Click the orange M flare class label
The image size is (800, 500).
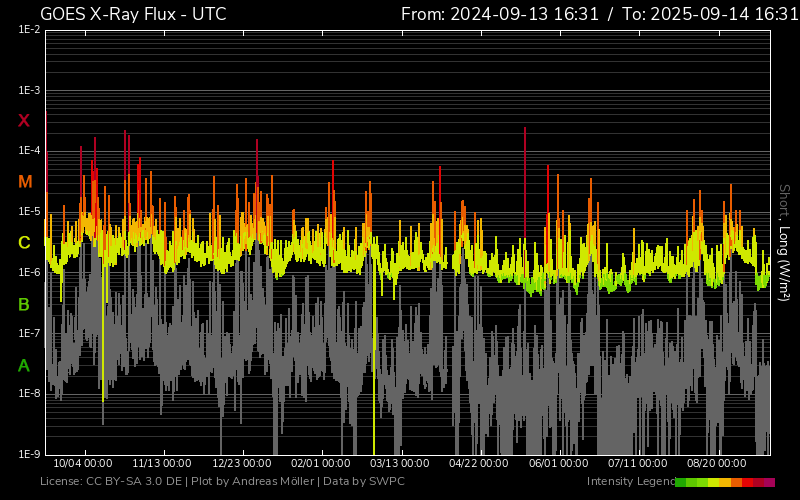[25, 182]
